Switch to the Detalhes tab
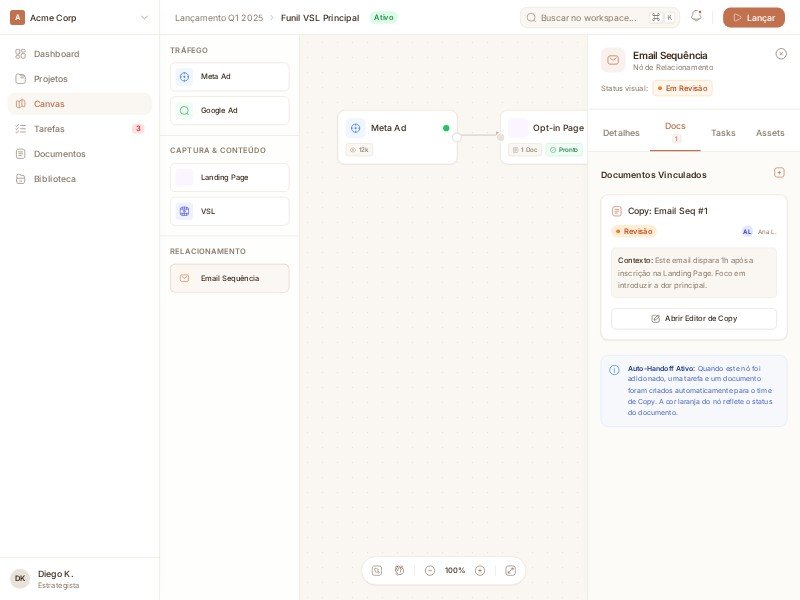Screen dimensions: 800x600 [621, 133]
